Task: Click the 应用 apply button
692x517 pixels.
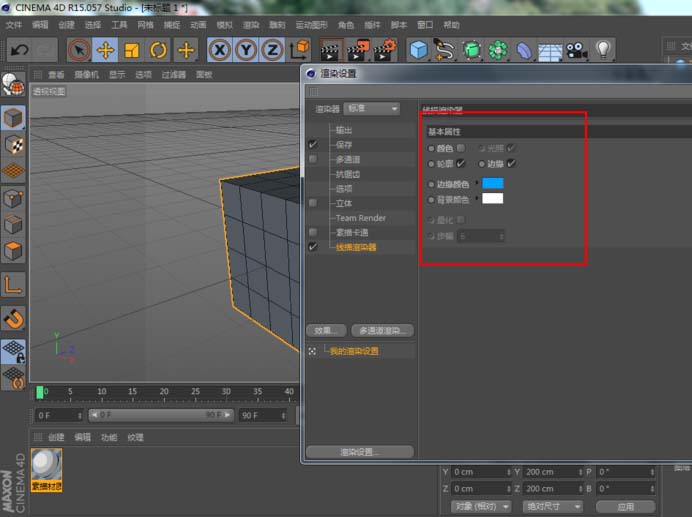Action: click(626, 507)
